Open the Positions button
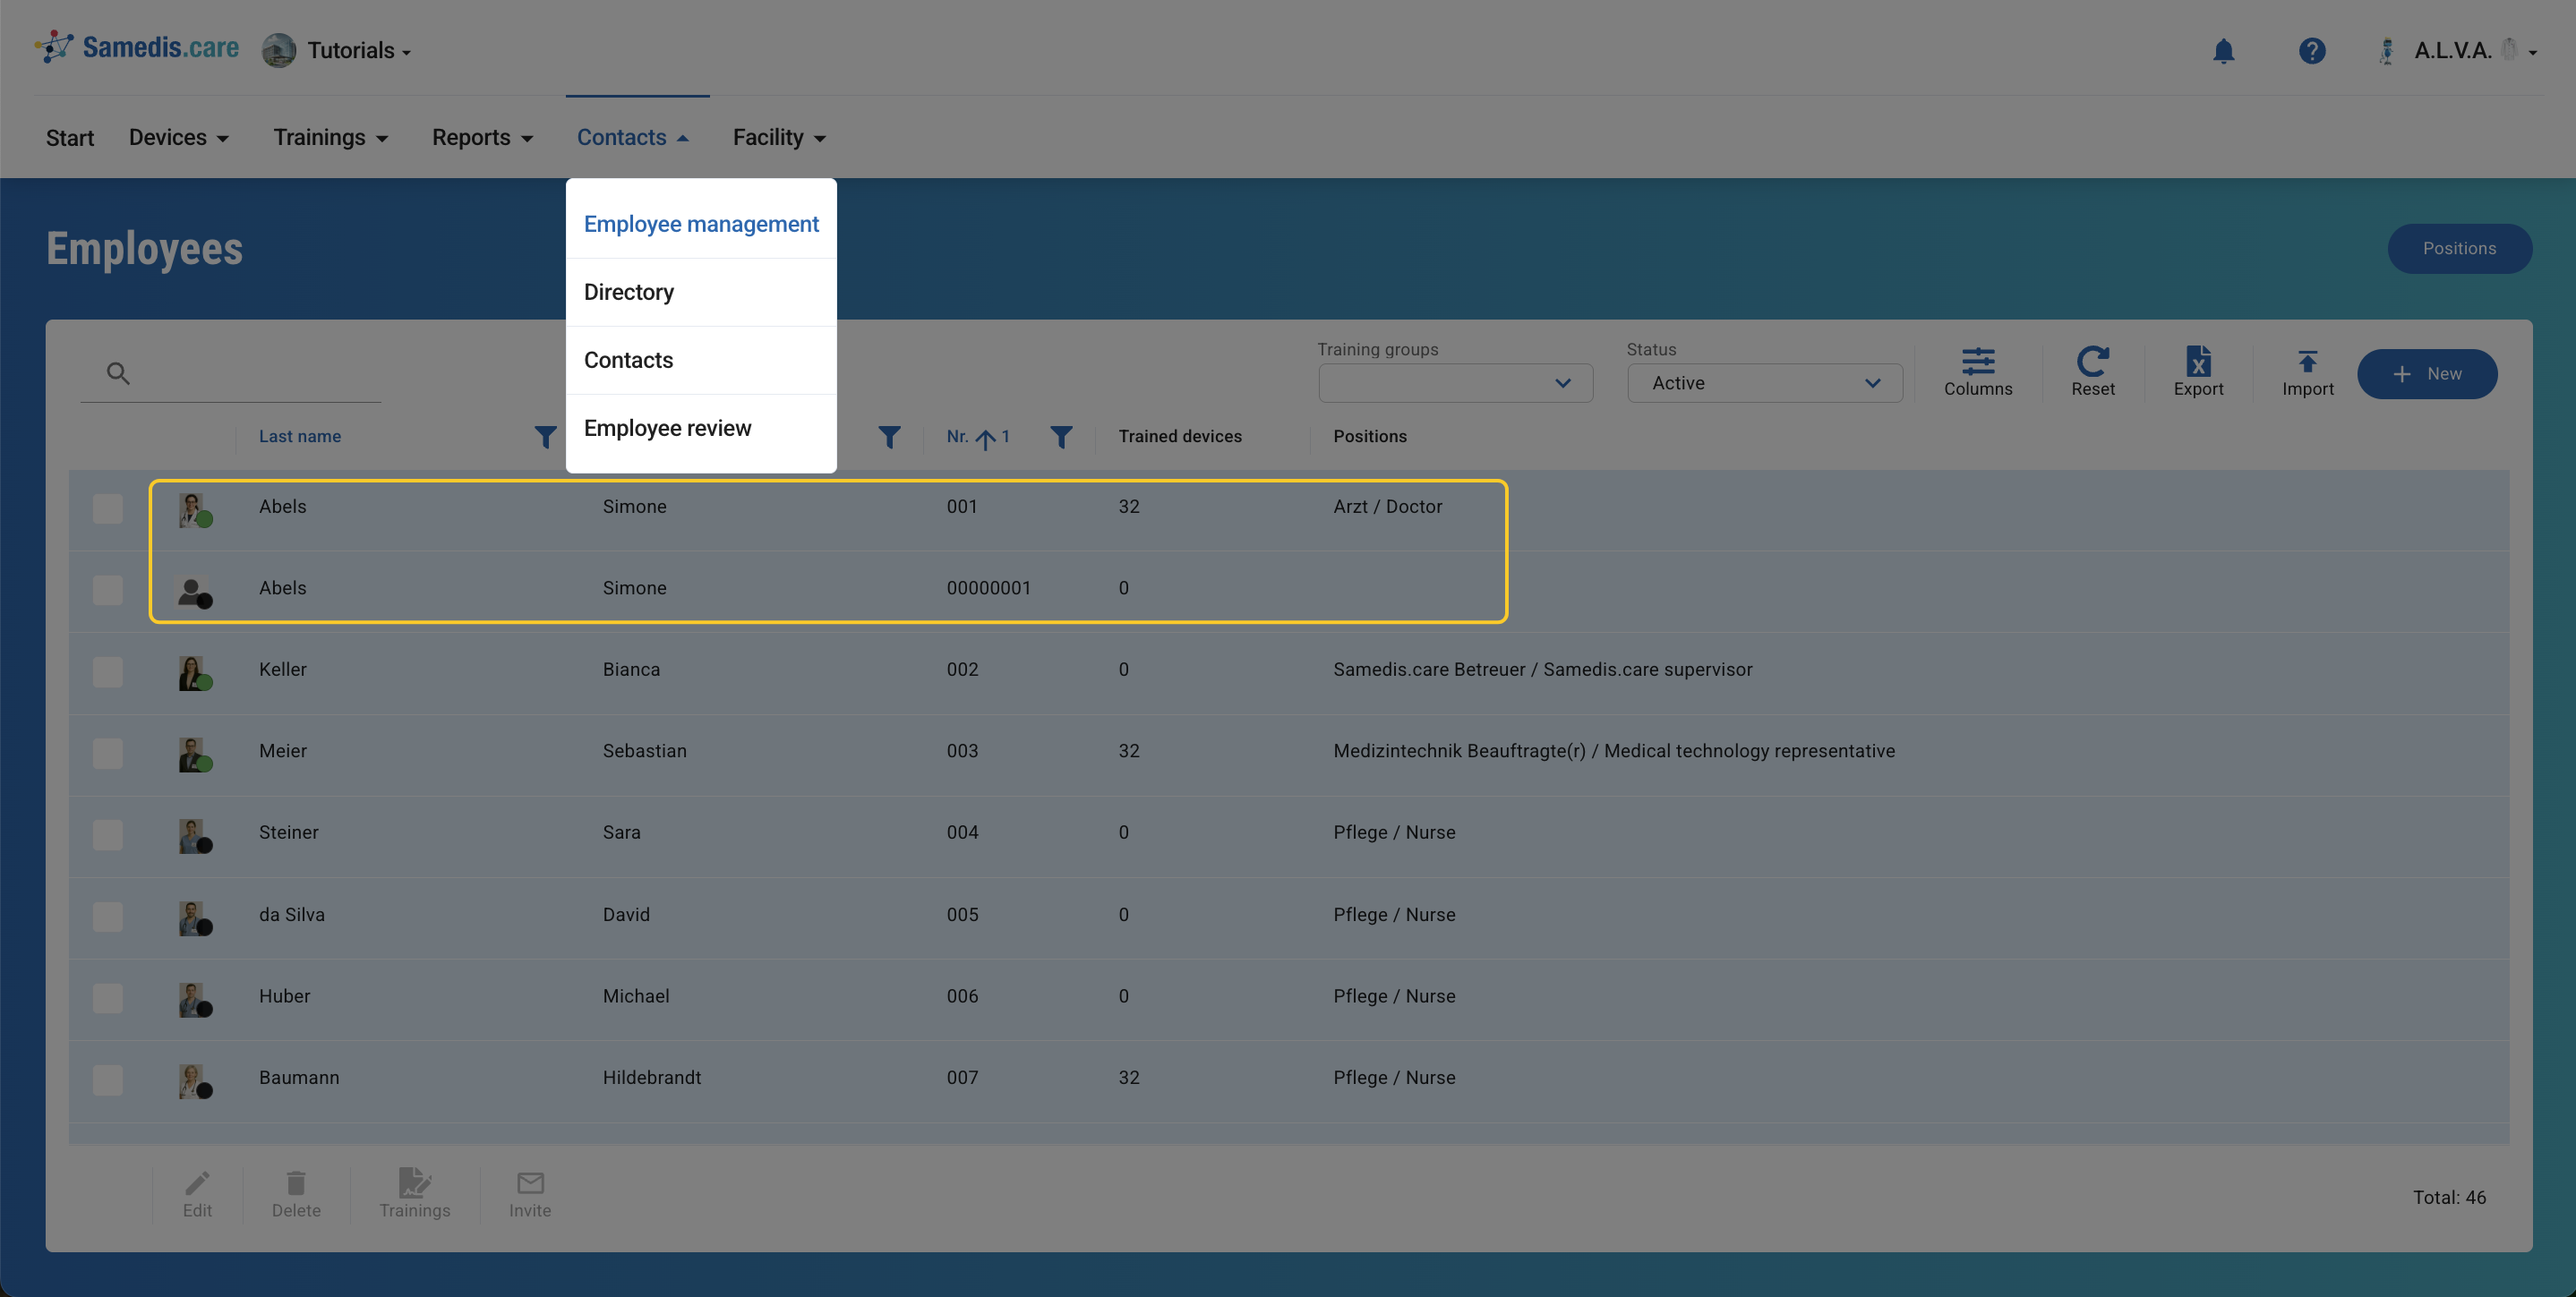 [x=2458, y=248]
